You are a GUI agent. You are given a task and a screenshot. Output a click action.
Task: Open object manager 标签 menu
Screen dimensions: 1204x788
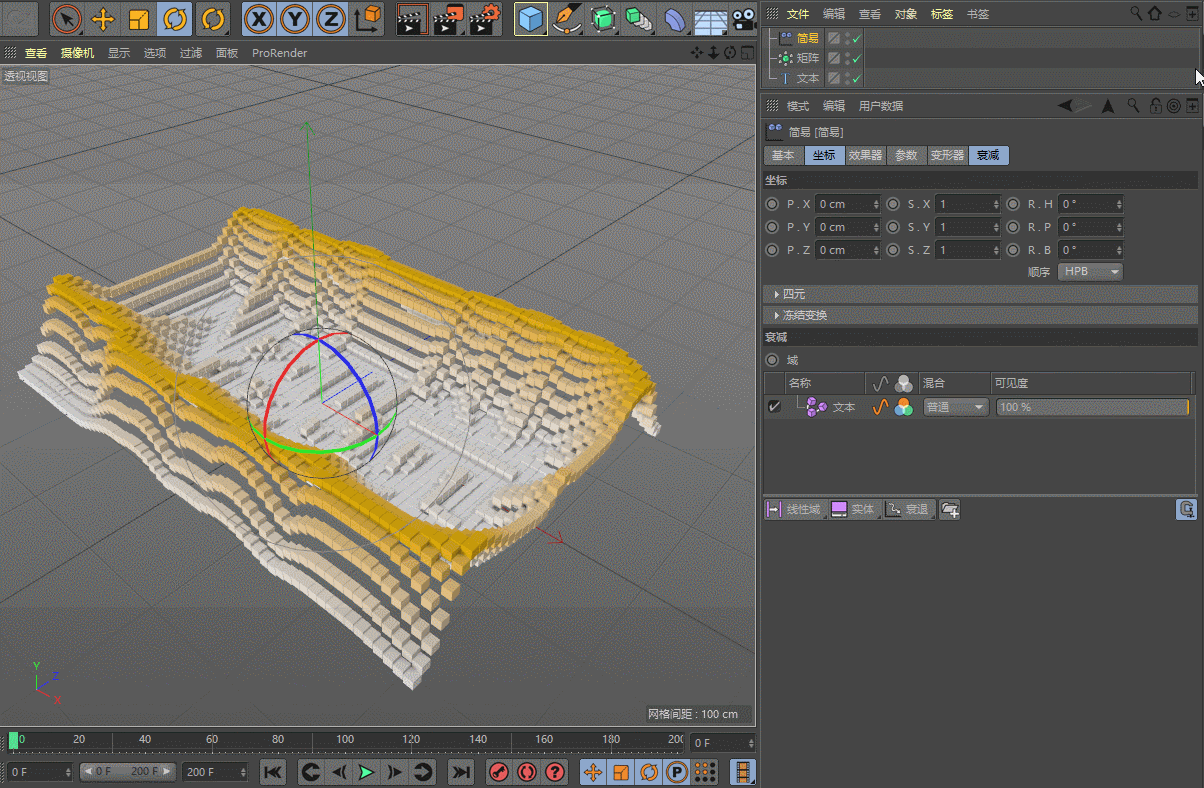[942, 14]
